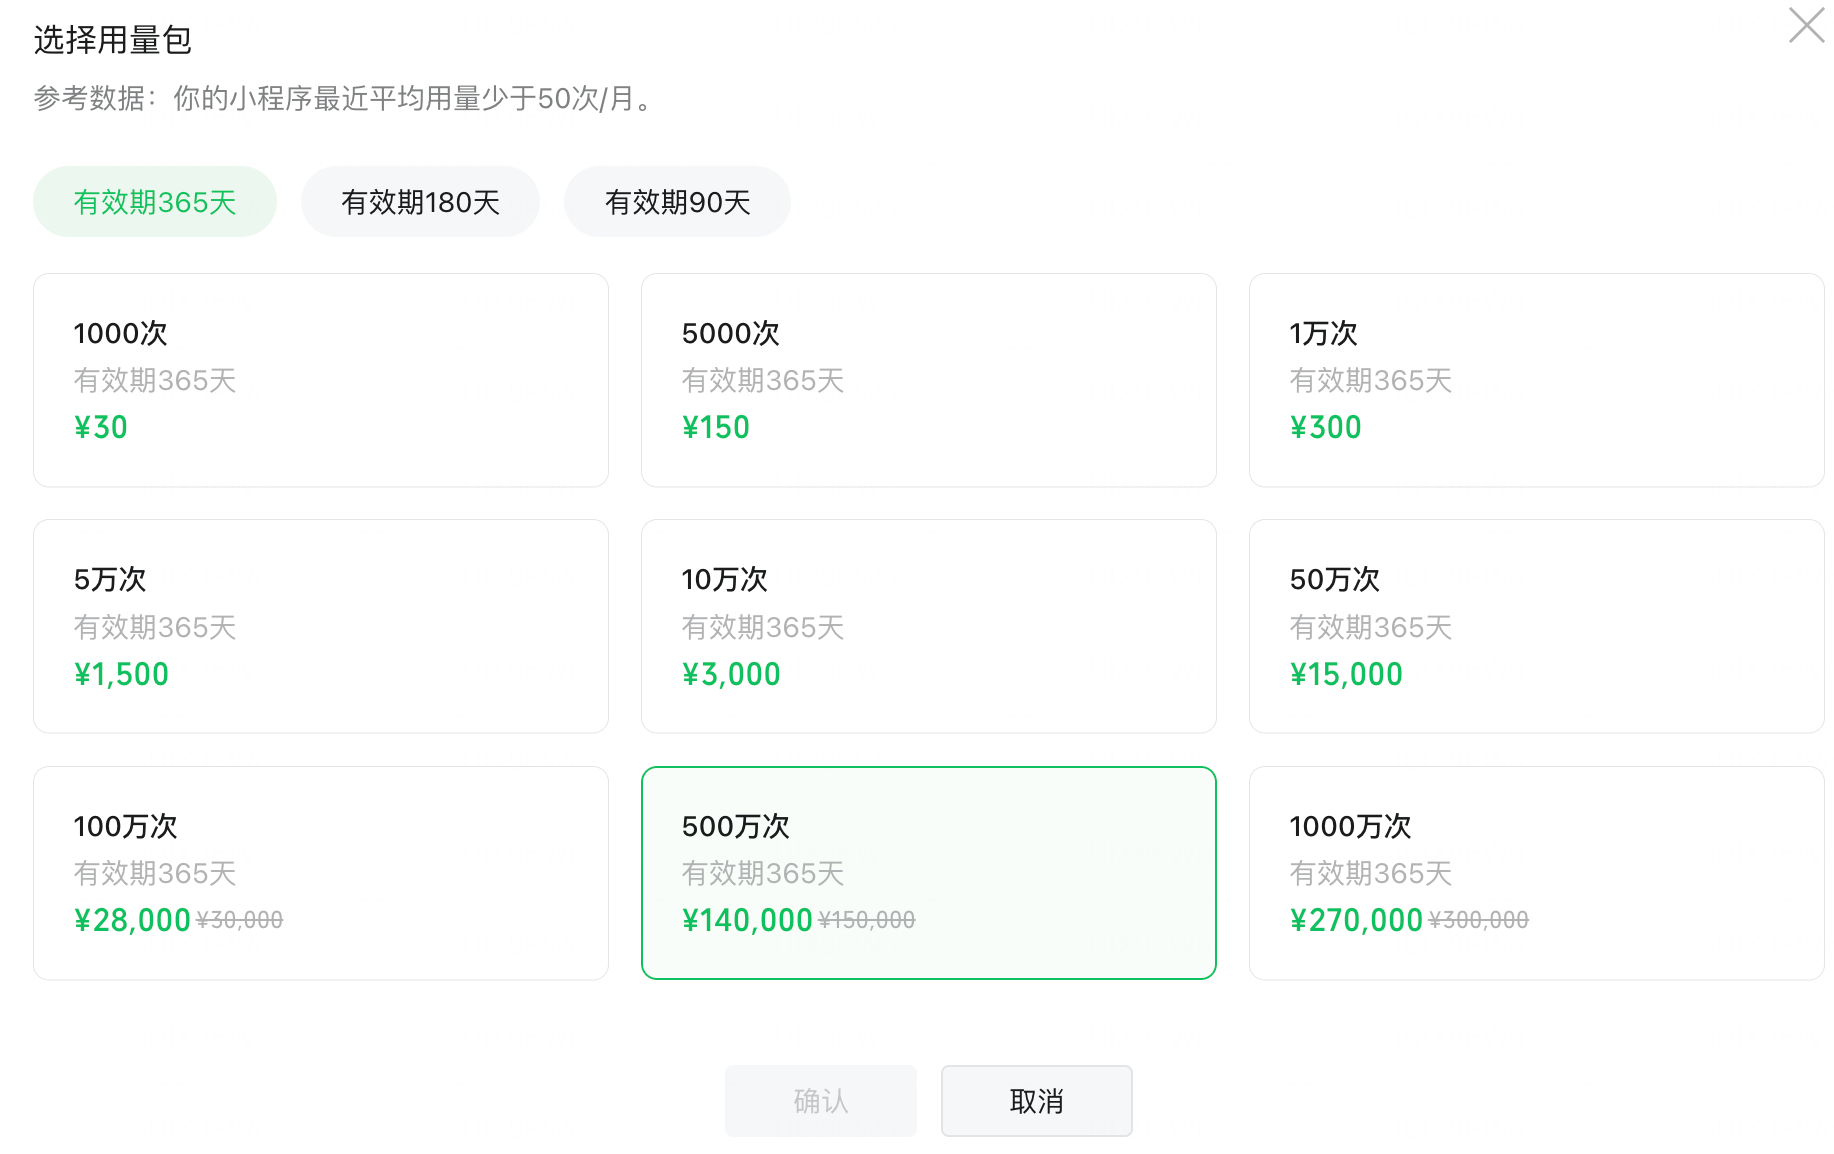This screenshot has width=1834, height=1154.
Task: Choose the 100万次 discounted package
Action: [x=320, y=873]
